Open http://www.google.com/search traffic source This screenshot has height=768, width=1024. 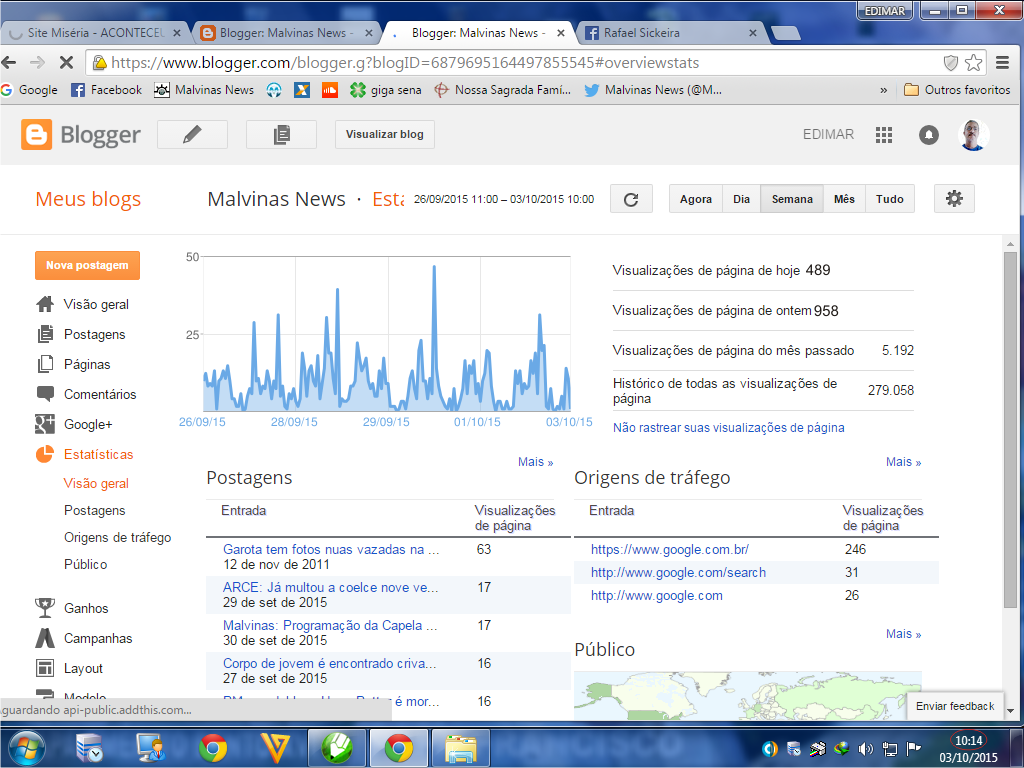point(679,573)
